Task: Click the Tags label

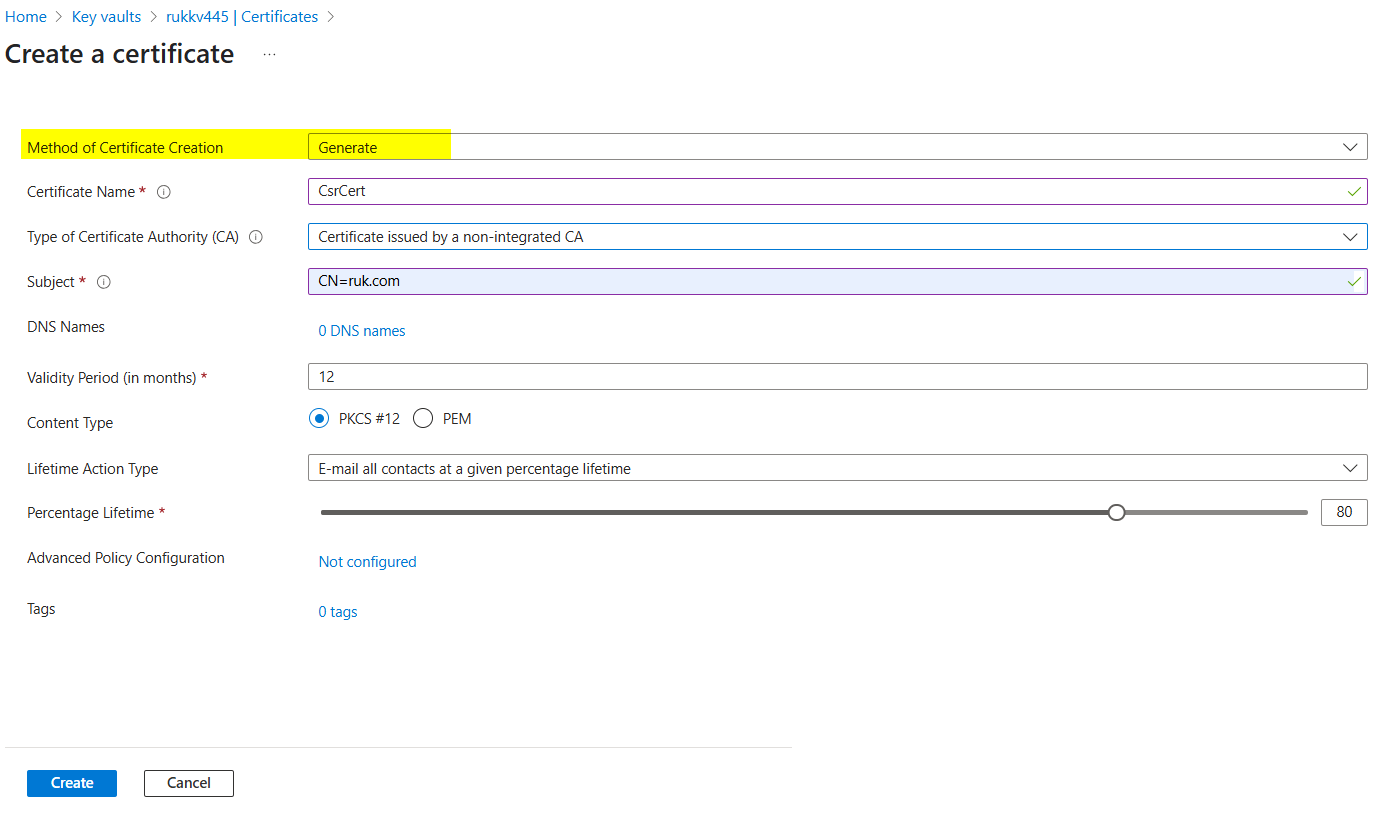Action: [x=41, y=609]
